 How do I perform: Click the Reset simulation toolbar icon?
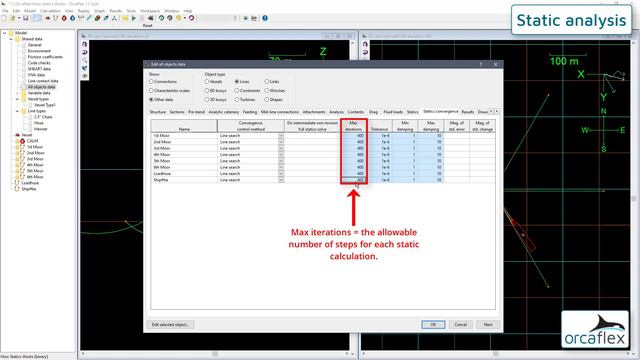[x=150, y=18]
